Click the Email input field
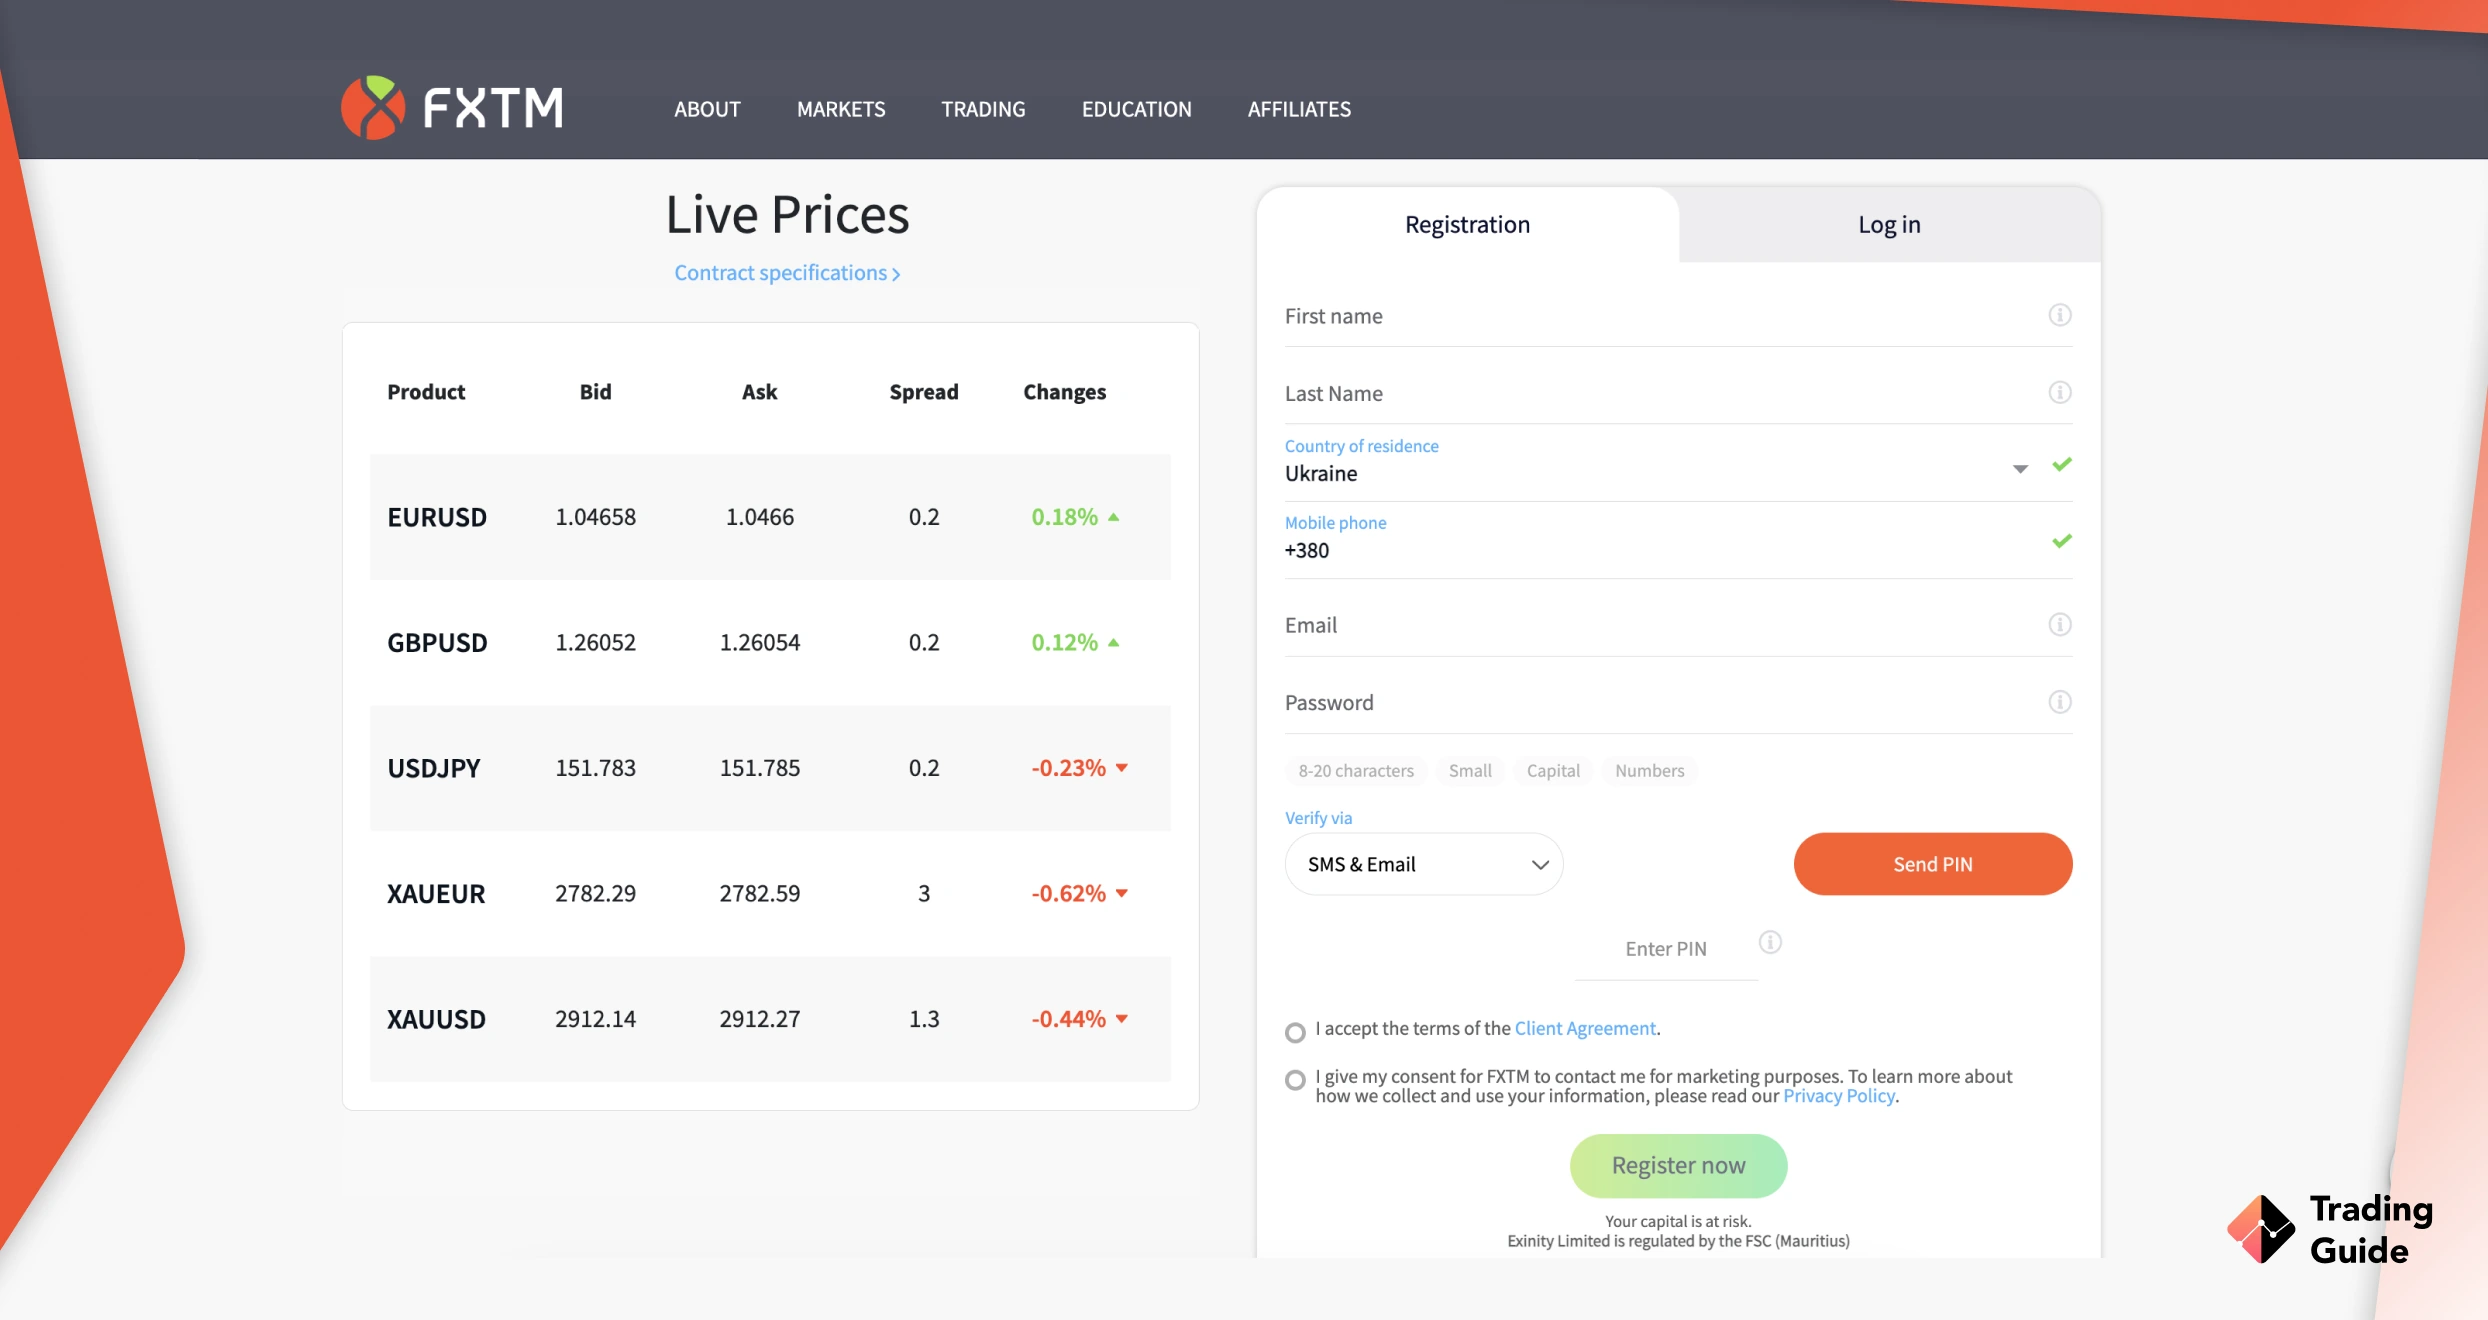The image size is (2488, 1320). (x=1678, y=626)
